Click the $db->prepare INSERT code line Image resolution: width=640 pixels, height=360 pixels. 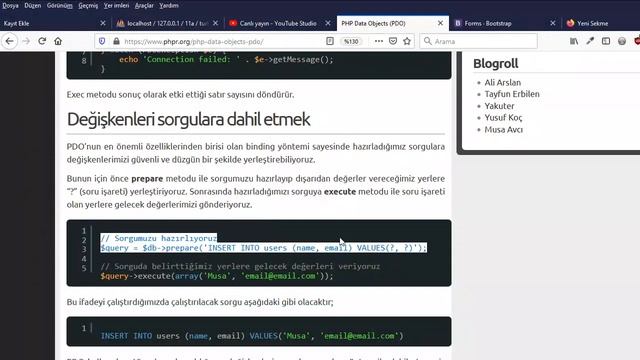[263, 248]
